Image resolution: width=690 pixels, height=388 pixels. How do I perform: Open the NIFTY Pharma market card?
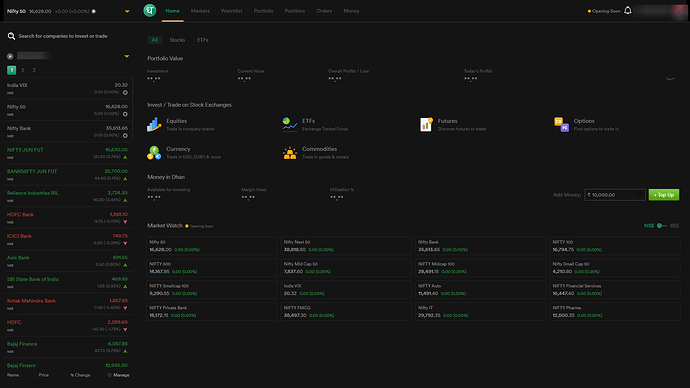(615, 311)
